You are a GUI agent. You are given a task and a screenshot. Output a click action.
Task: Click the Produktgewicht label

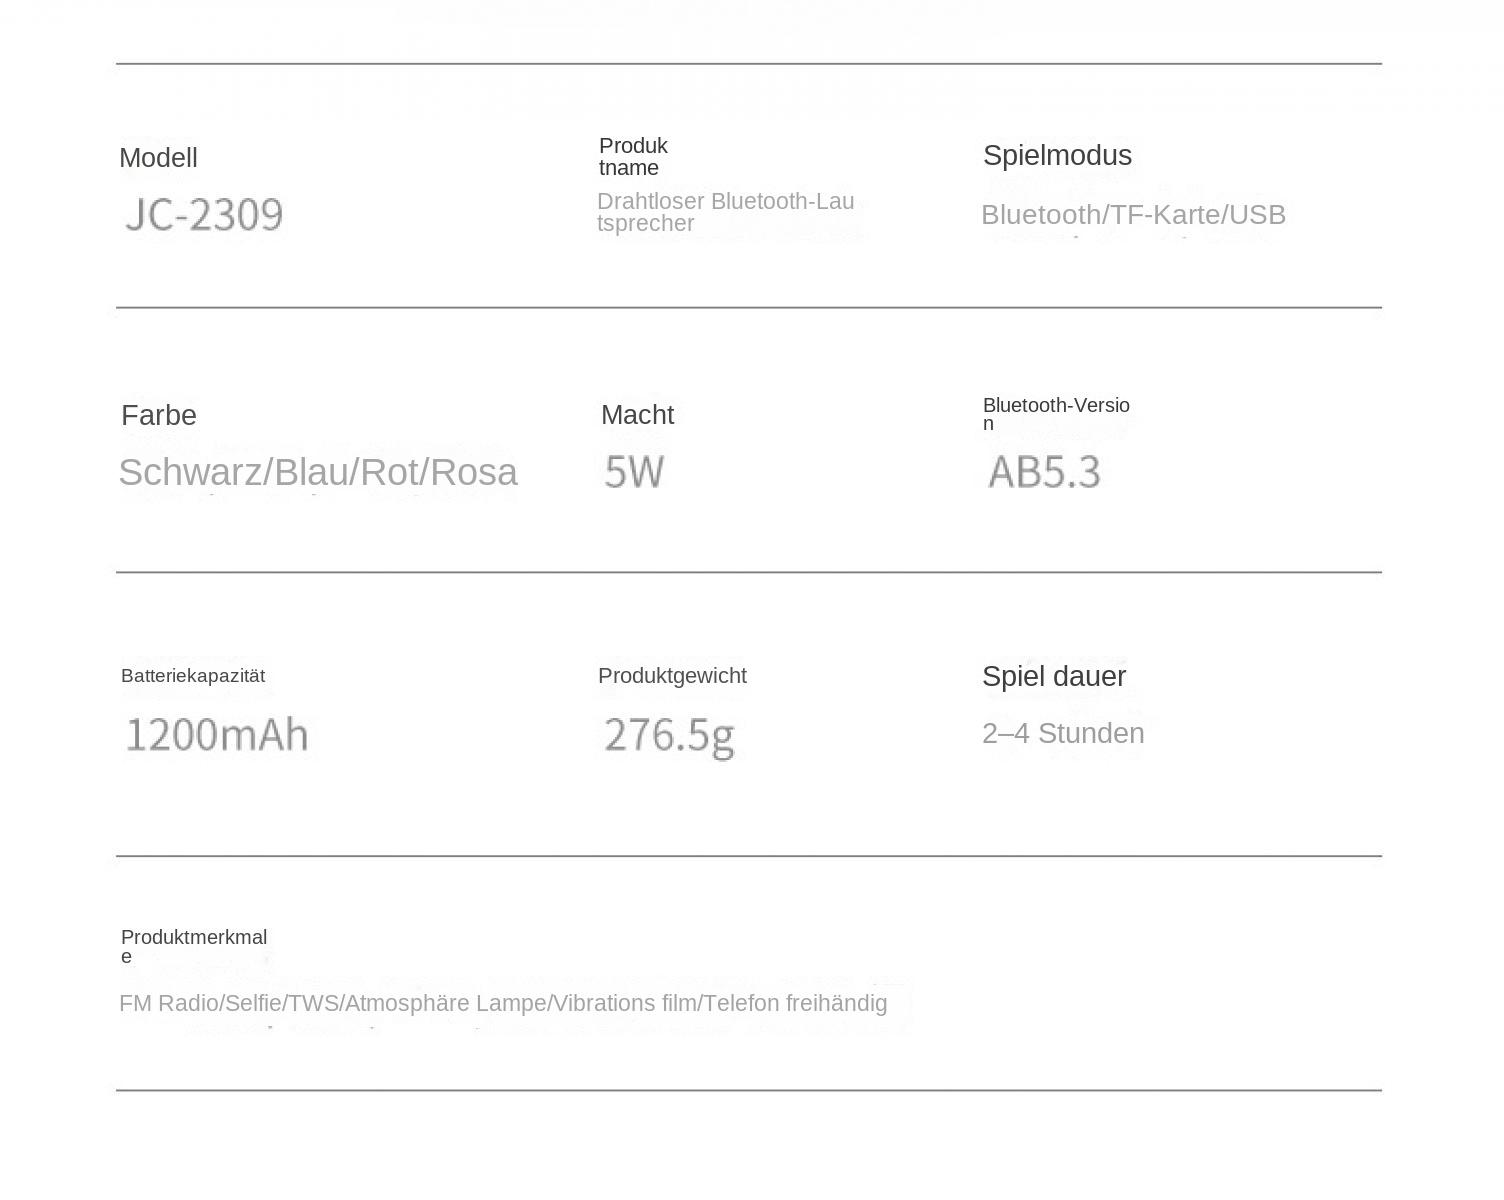672,676
